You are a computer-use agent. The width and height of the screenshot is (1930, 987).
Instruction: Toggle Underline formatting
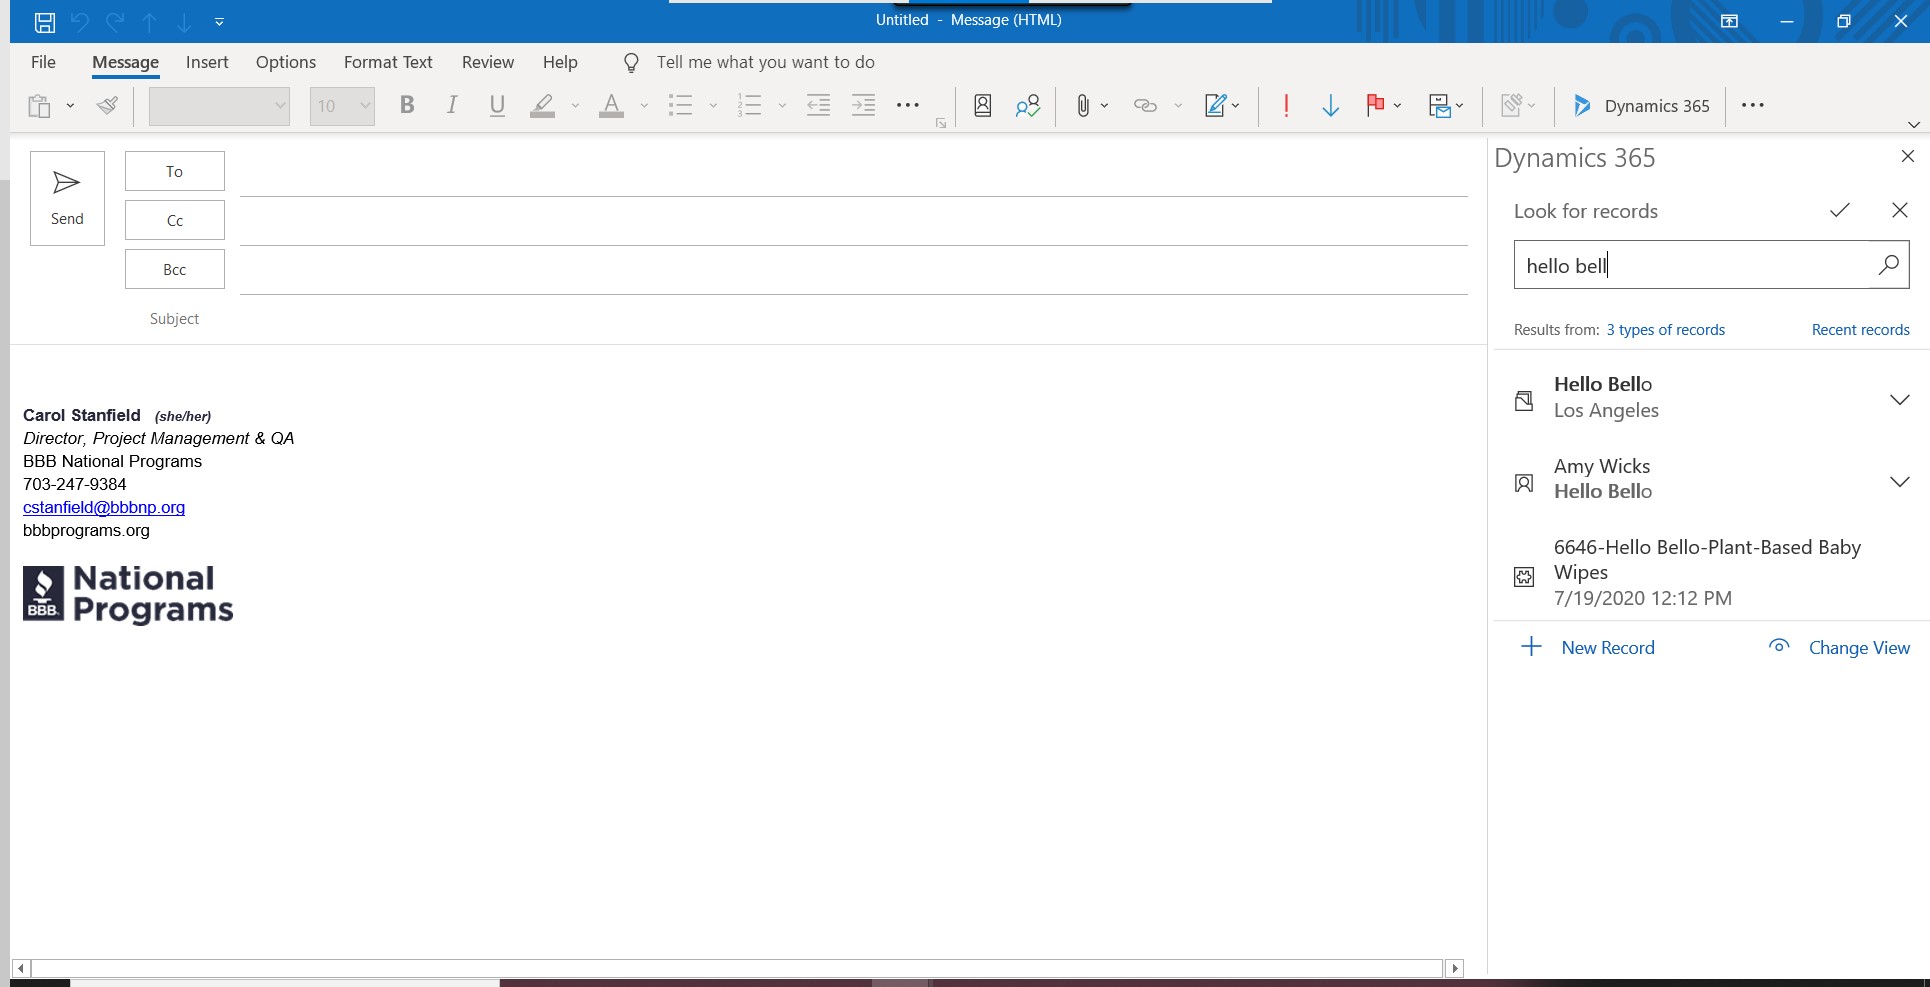tap(497, 105)
